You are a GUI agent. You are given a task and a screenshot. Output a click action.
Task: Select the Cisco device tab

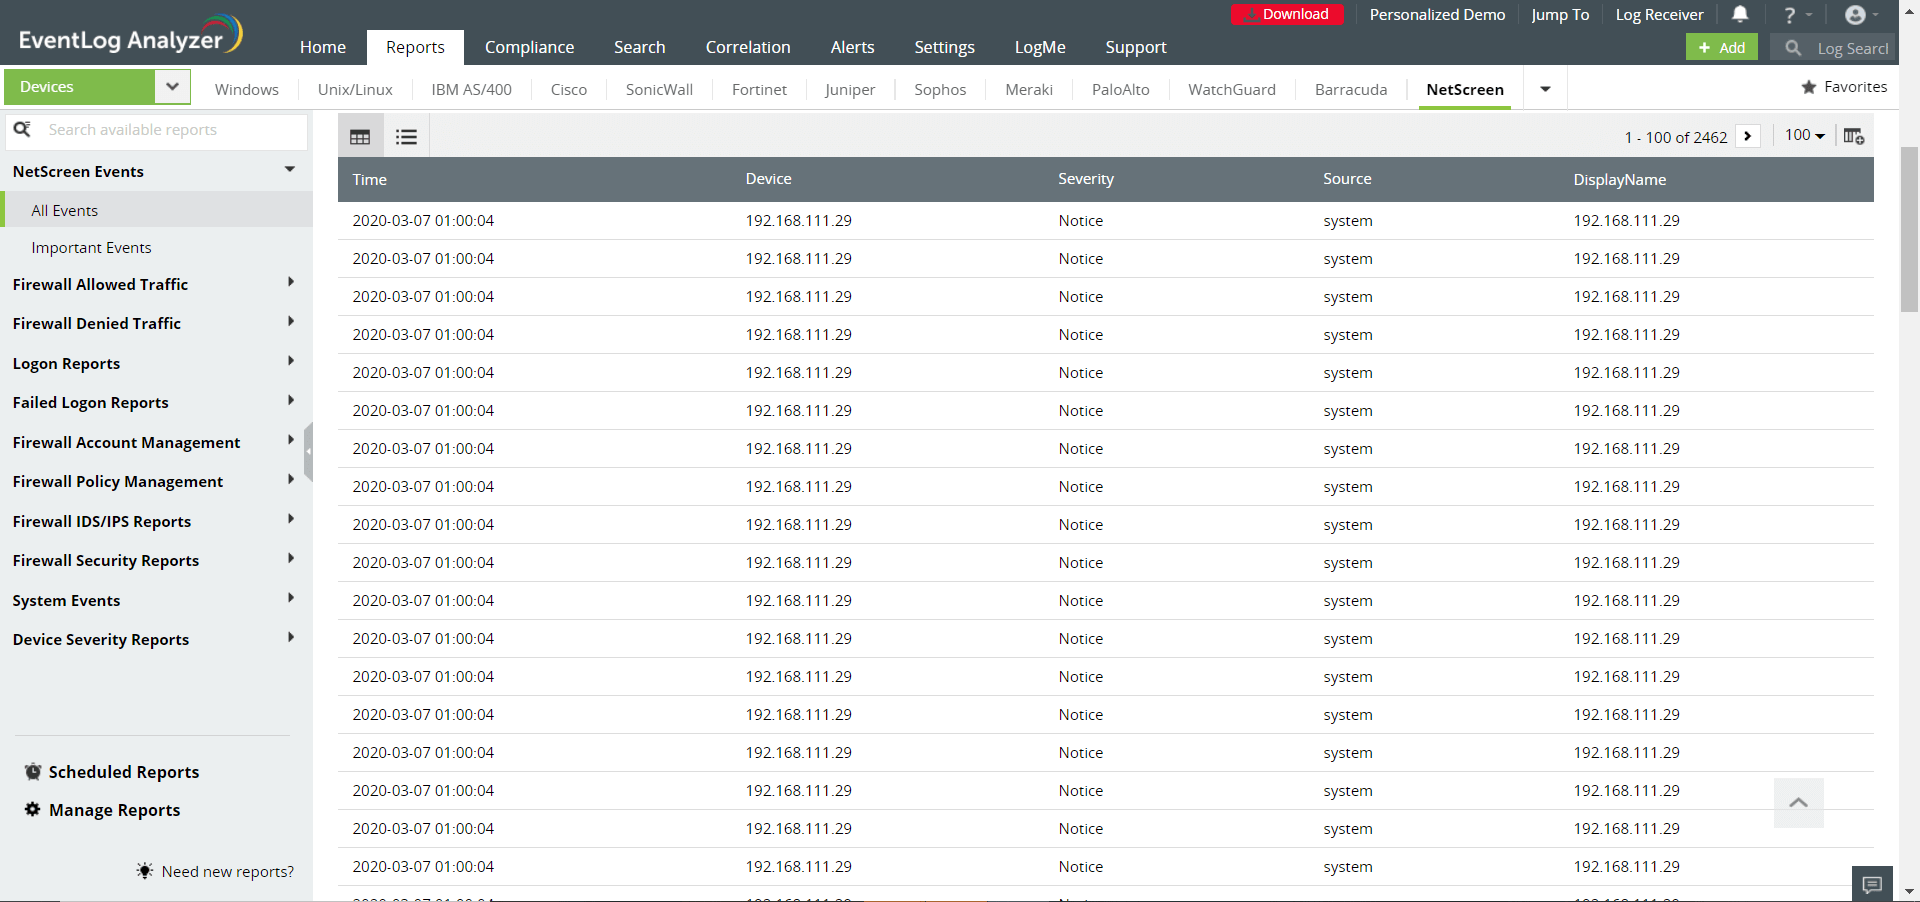[x=569, y=89]
